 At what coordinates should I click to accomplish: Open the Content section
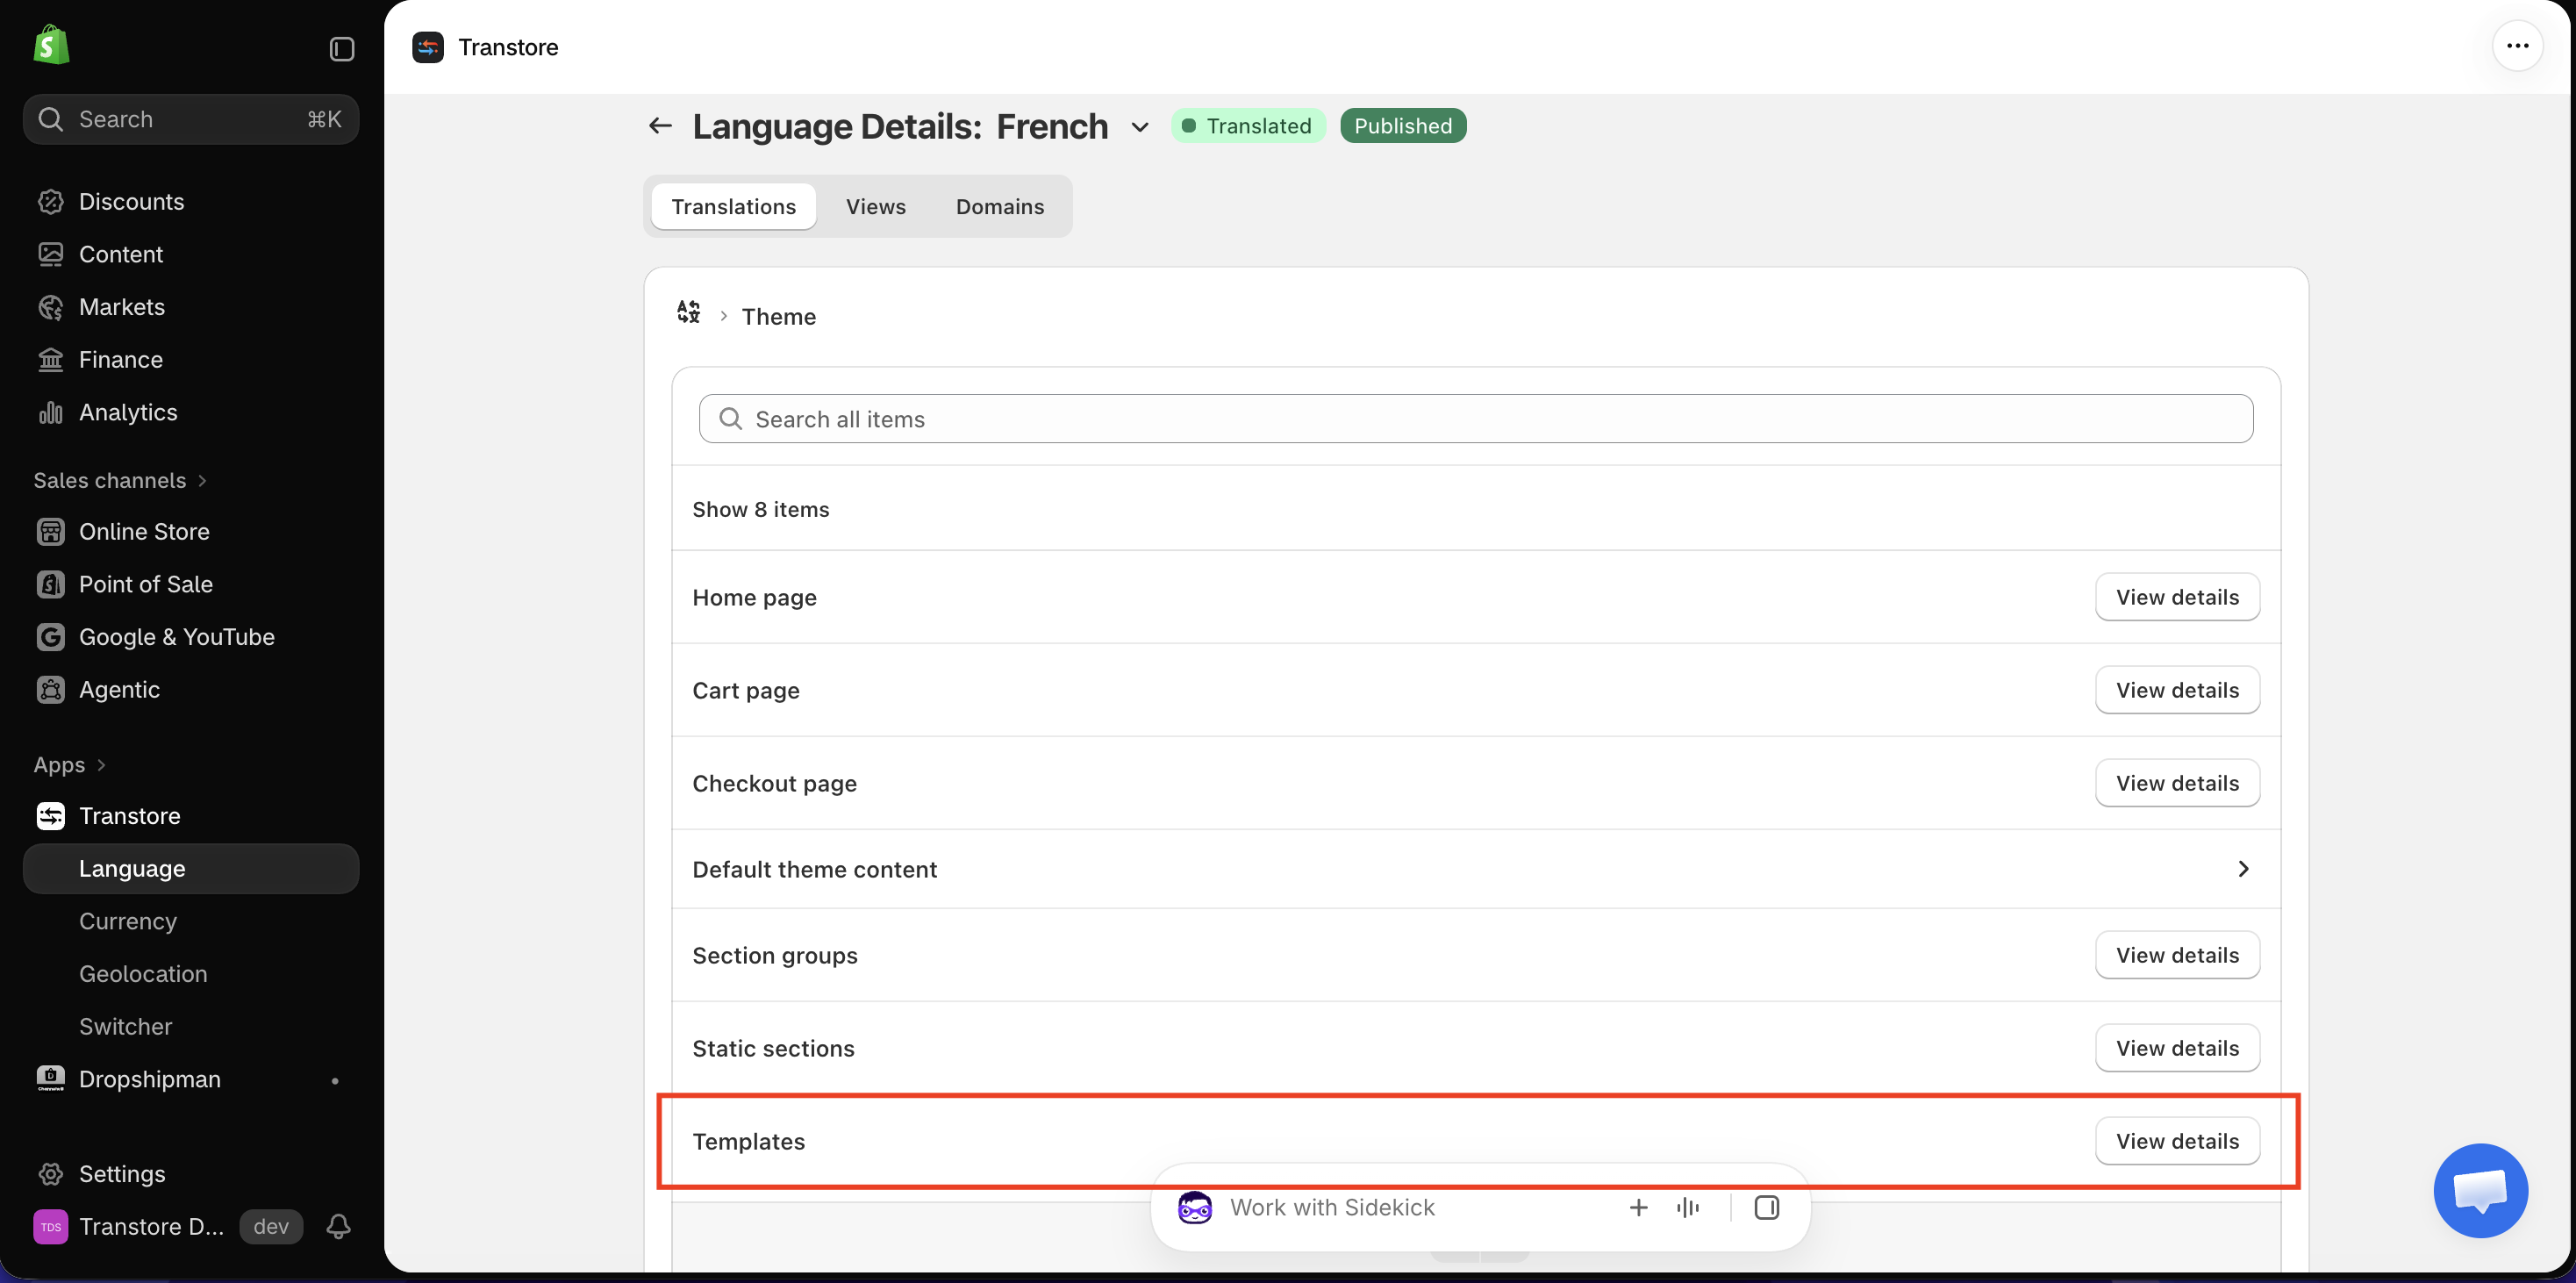pyautogui.click(x=120, y=254)
